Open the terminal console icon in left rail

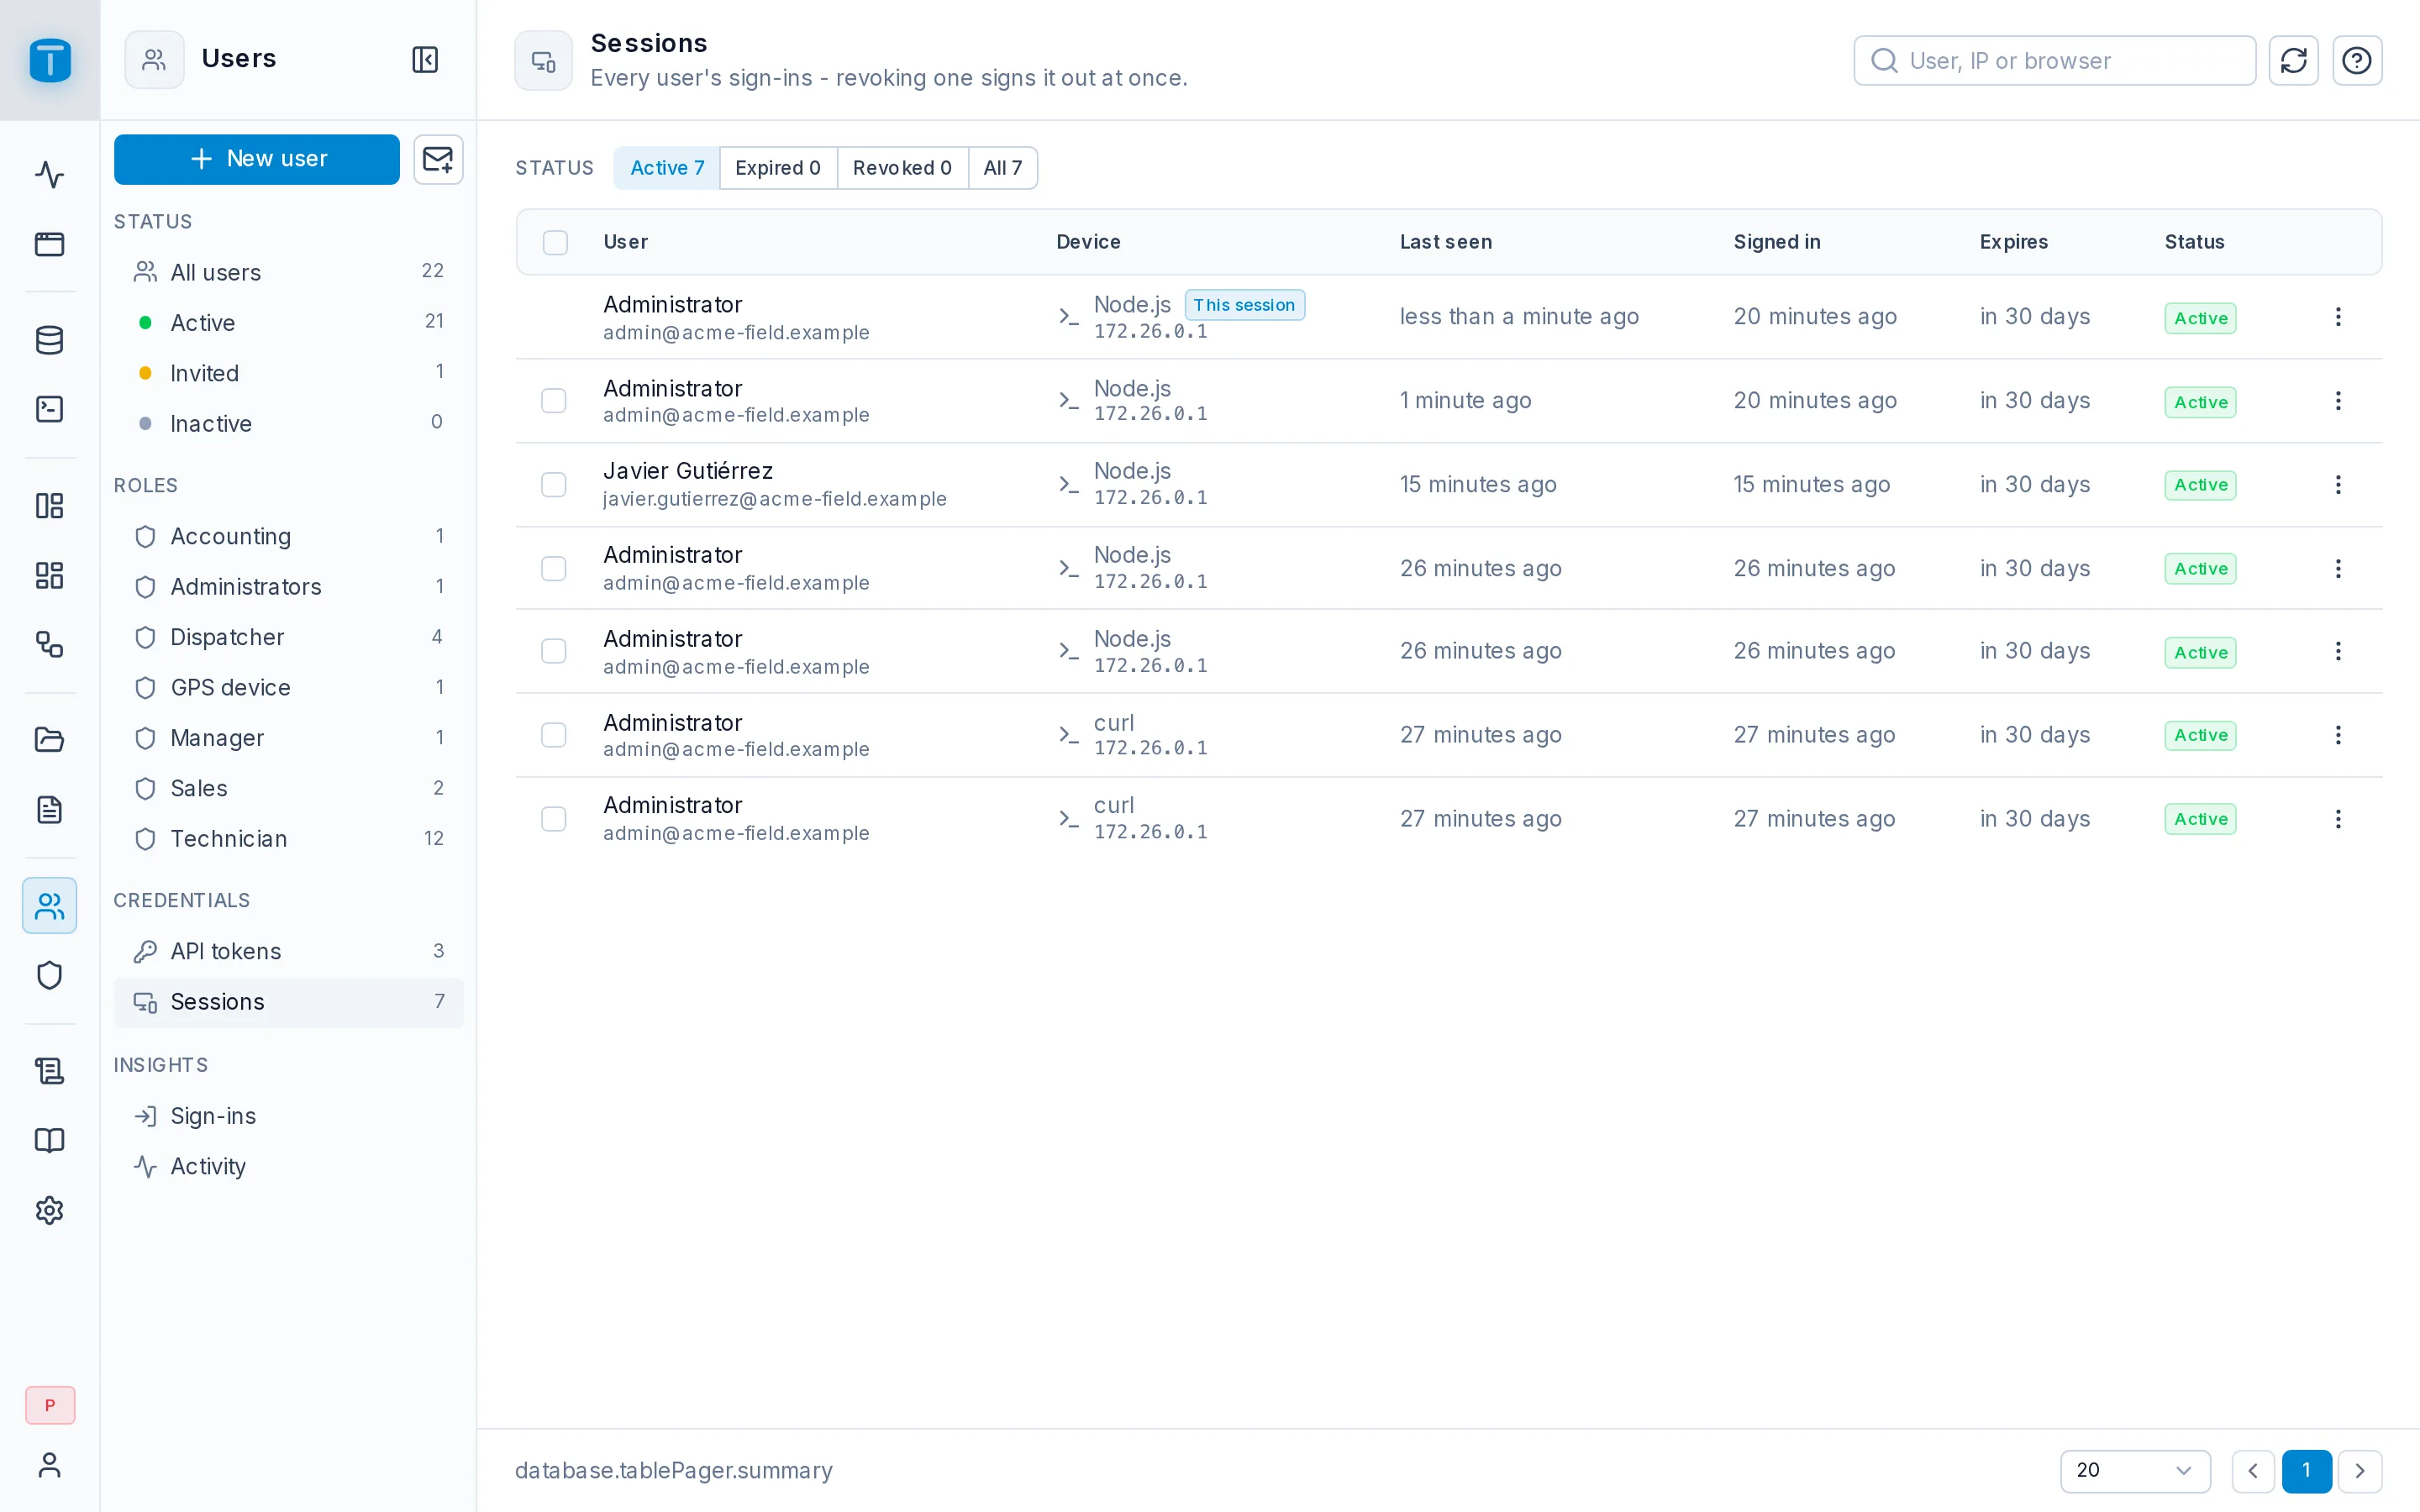(49, 409)
